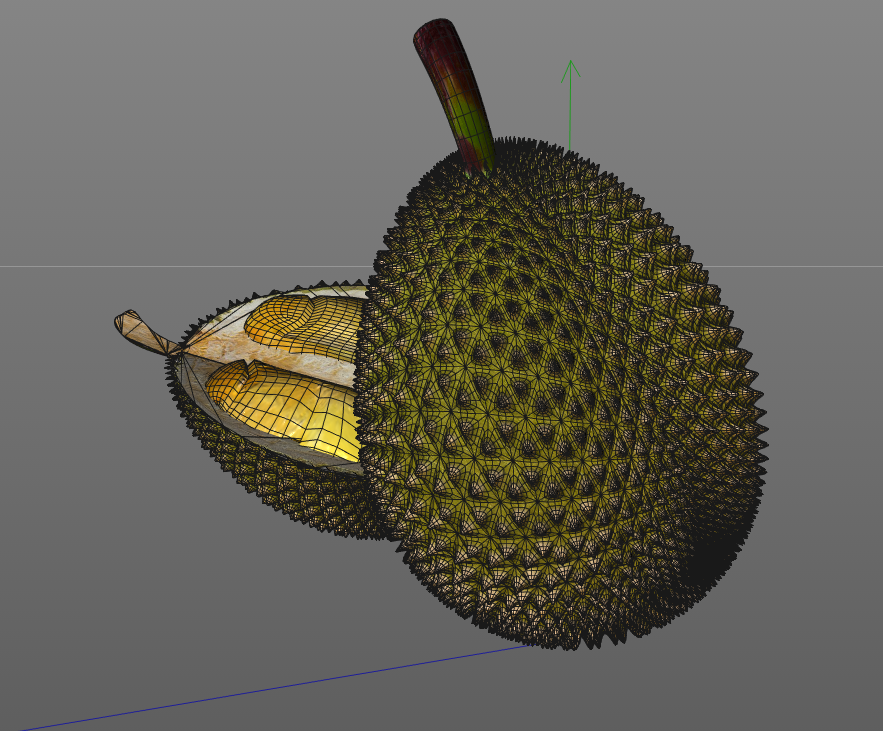Select the whole spiky durian body

pos(561,393)
